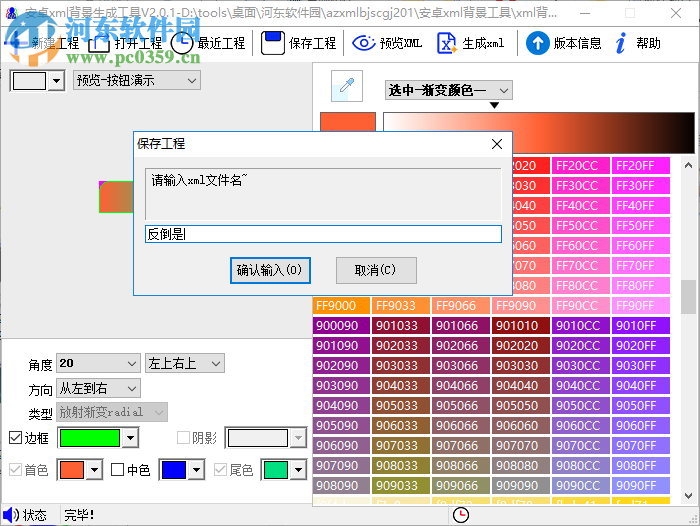Image resolution: width=700 pixels, height=526 pixels.
Task: Pick color swatch FF9066
Action: (x=461, y=305)
